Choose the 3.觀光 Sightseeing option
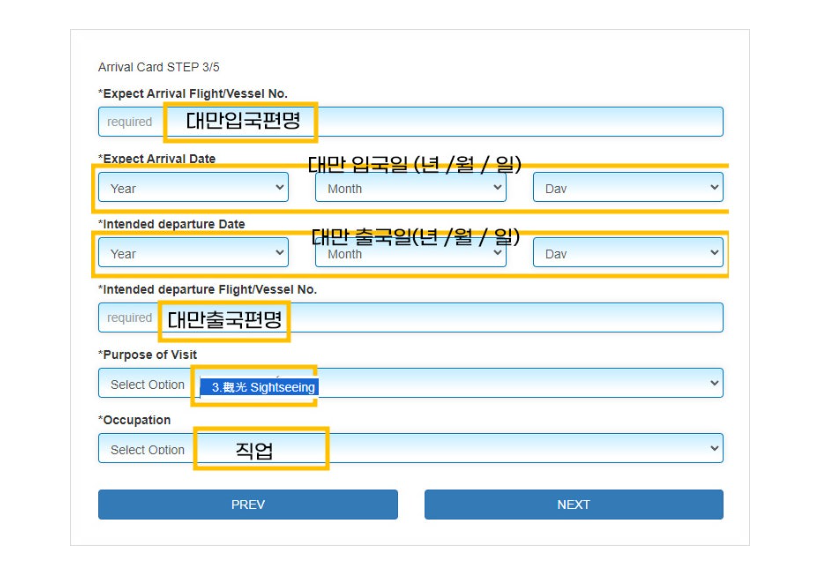Image resolution: width=836 pixels, height=565 pixels. [260, 387]
